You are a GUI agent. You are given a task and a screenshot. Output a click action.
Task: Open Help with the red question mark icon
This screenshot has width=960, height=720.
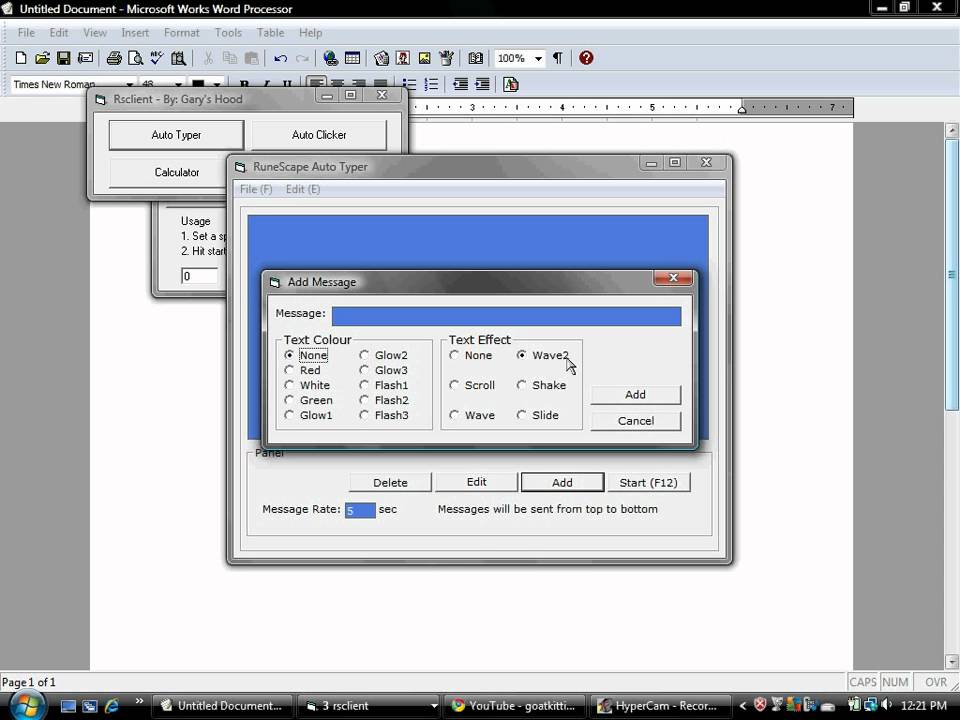click(586, 58)
